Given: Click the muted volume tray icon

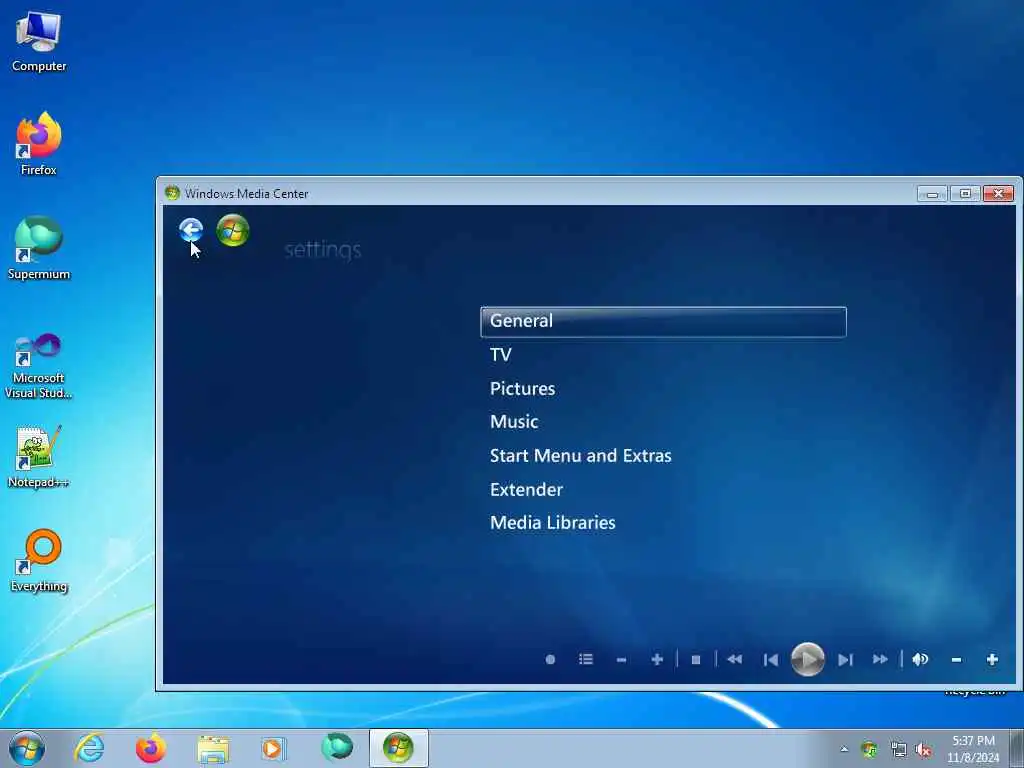Looking at the screenshot, I should (923, 750).
